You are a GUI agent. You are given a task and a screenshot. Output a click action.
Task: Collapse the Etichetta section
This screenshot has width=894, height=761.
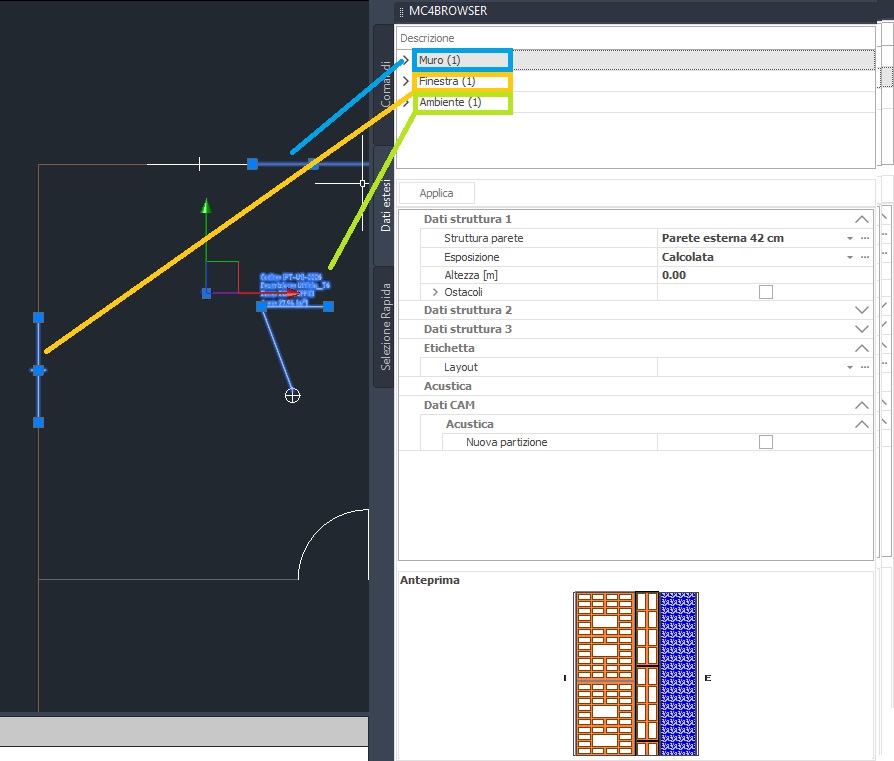click(862, 348)
